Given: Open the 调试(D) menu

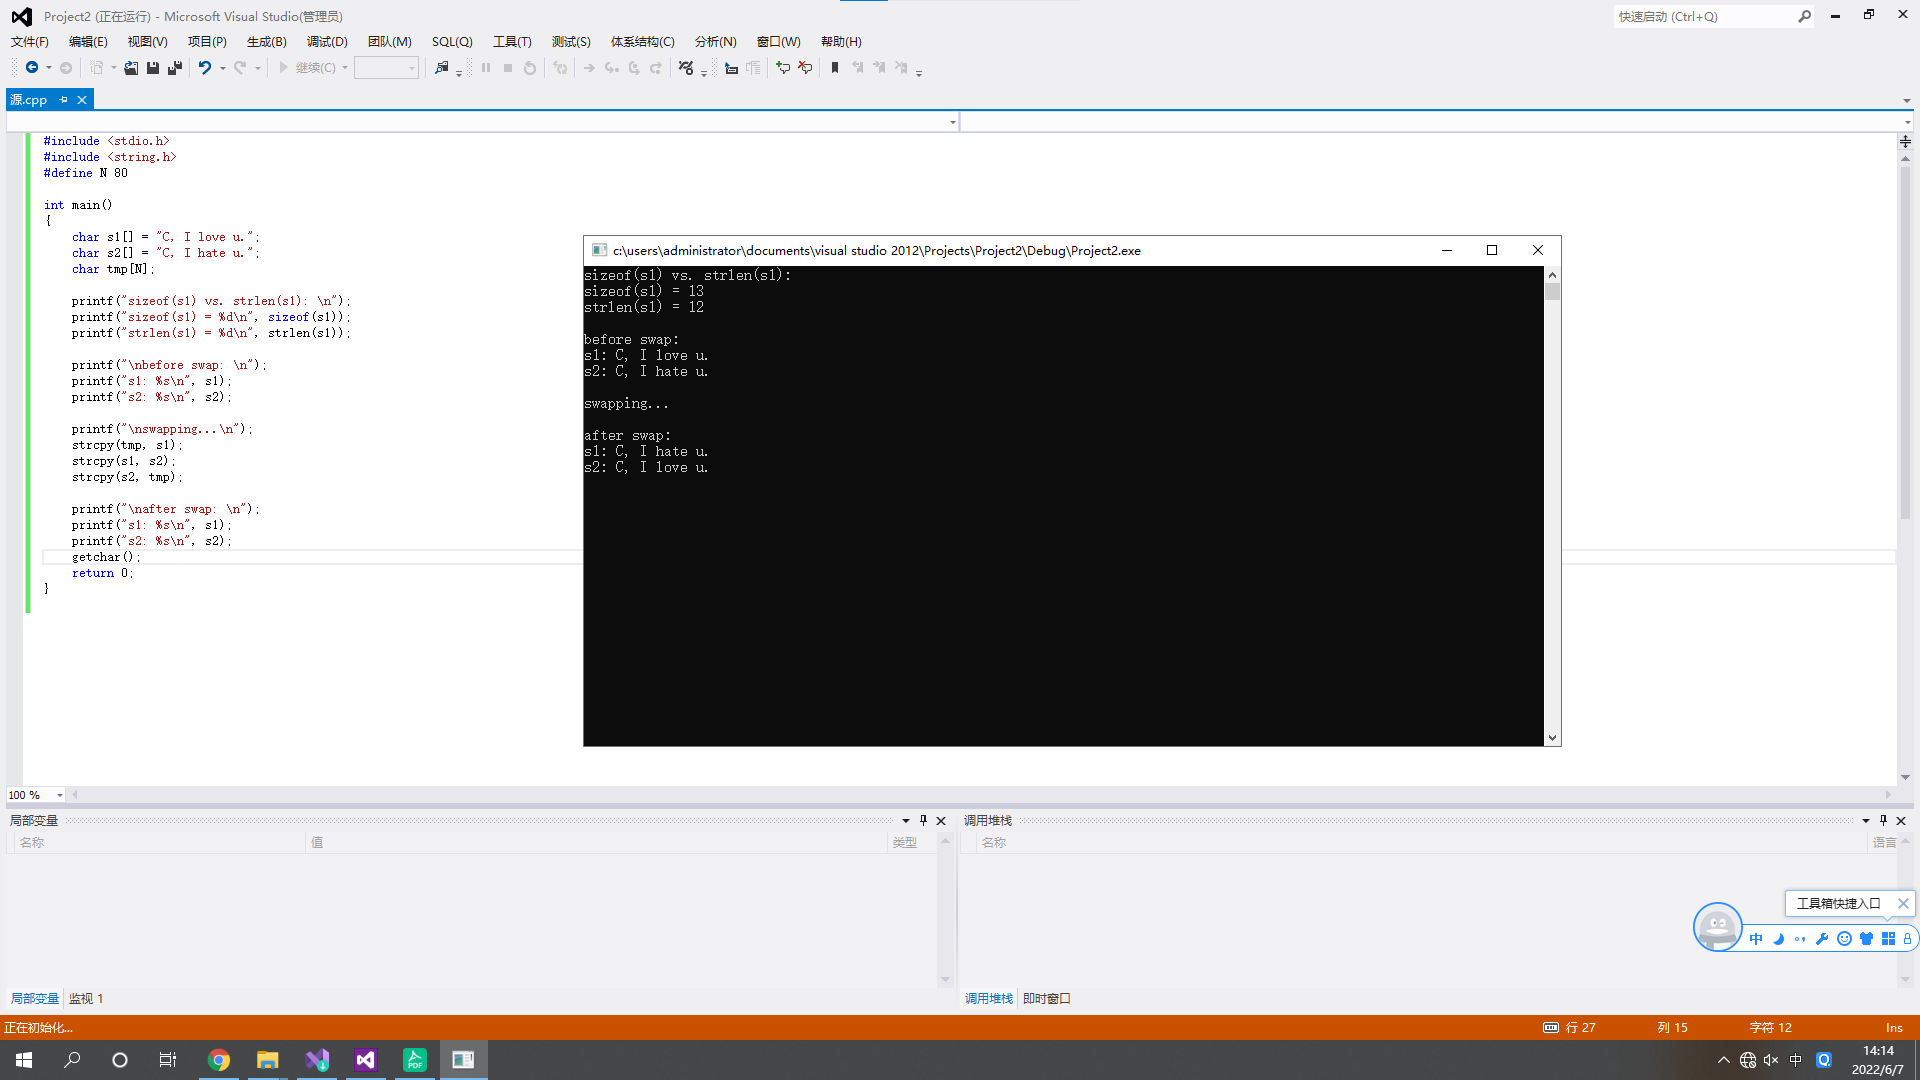Looking at the screenshot, I should pos(327,42).
